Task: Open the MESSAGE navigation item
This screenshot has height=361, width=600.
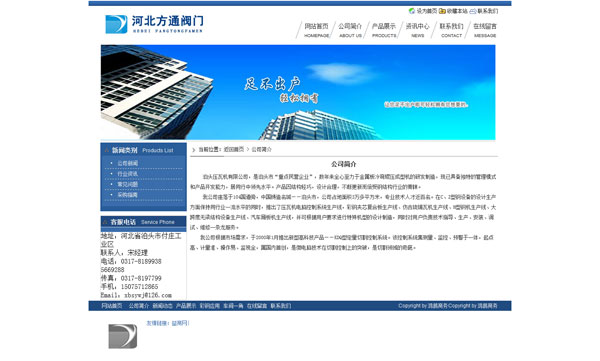Action: 485,30
